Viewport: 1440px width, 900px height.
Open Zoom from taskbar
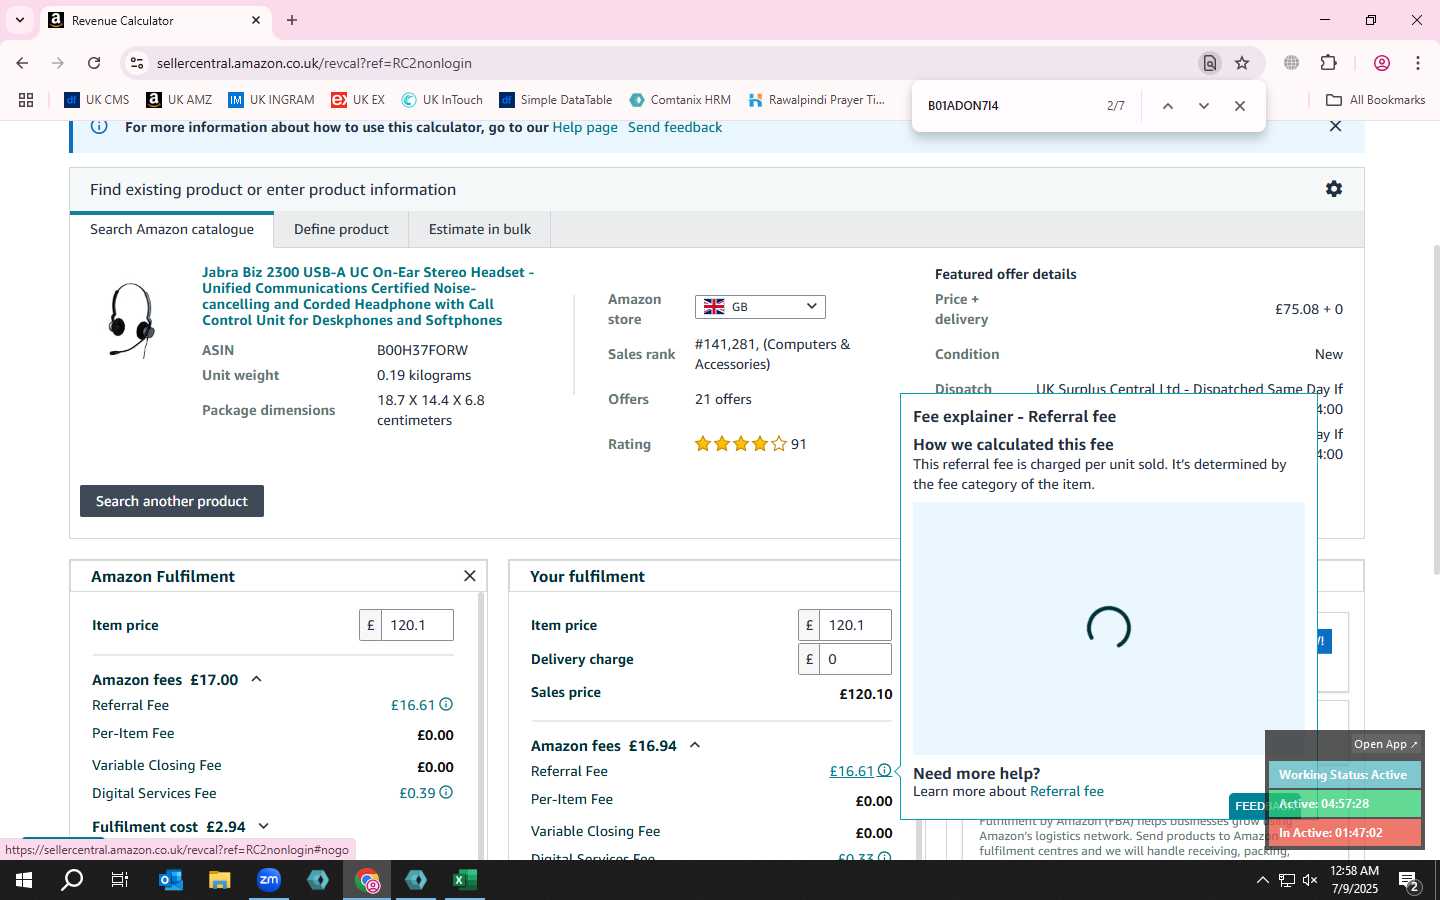269,880
